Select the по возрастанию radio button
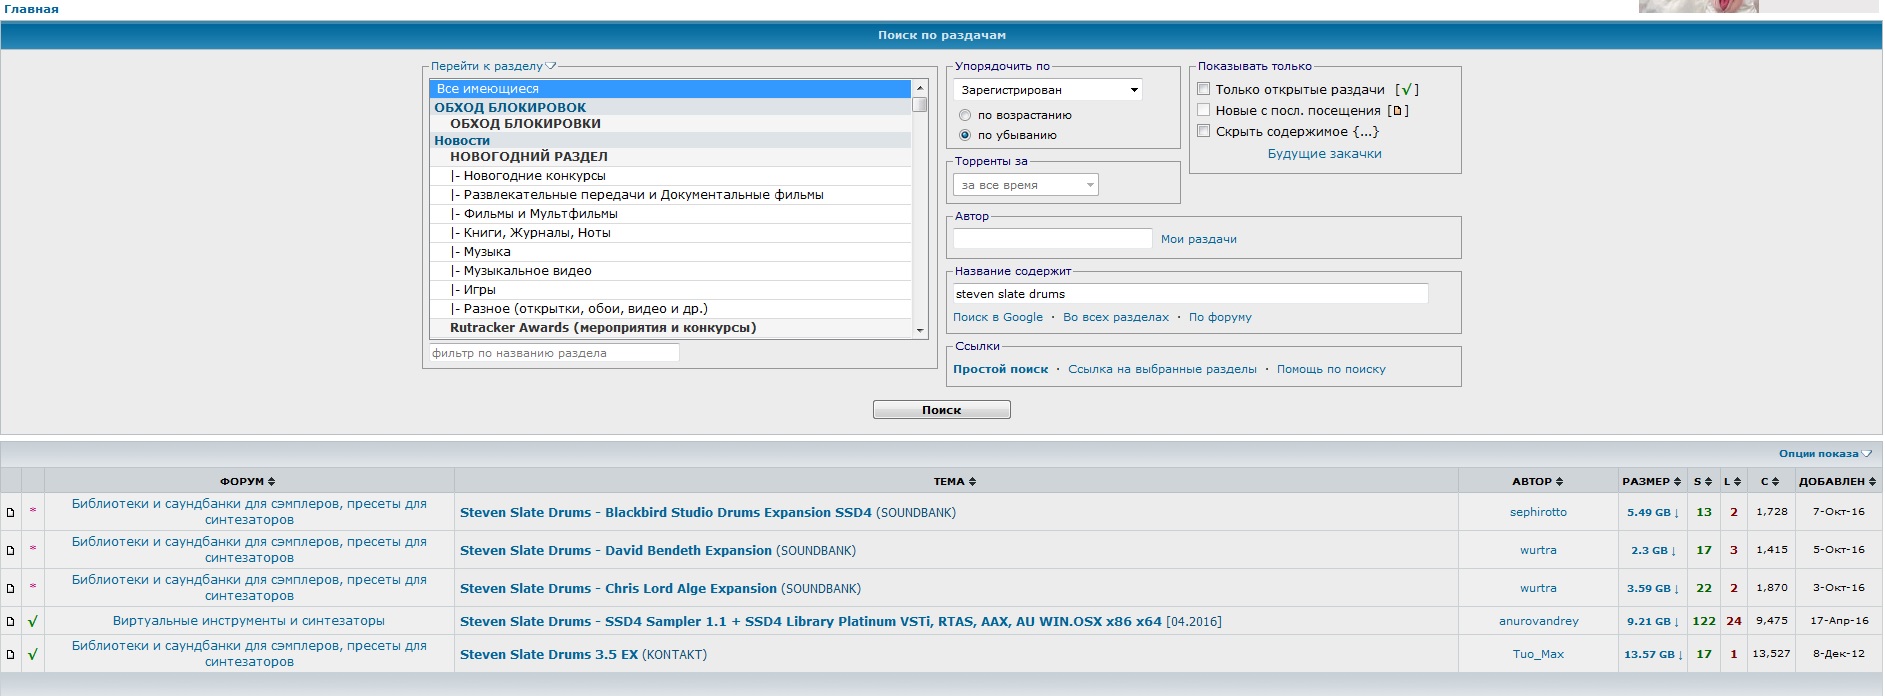This screenshot has height=696, width=1885. (x=965, y=115)
